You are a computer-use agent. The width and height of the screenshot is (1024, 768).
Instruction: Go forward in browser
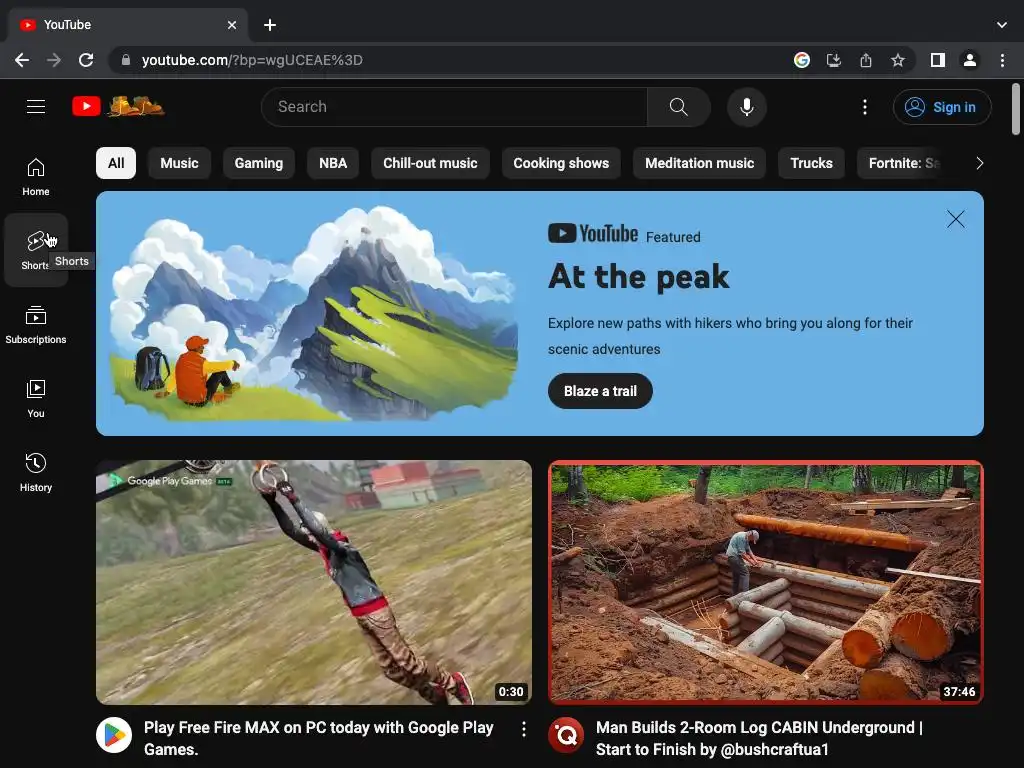(x=54, y=60)
